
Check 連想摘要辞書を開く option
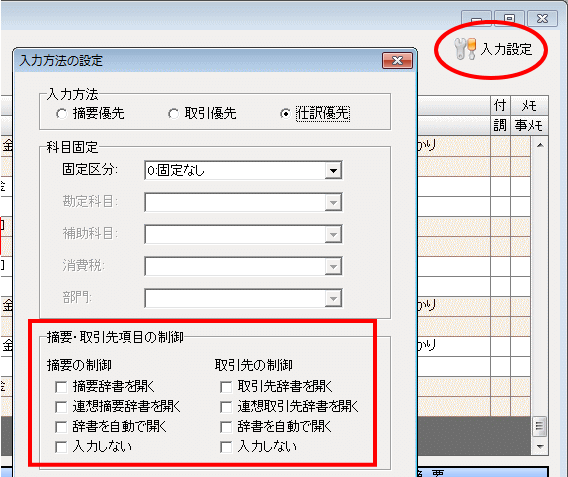click(61, 407)
